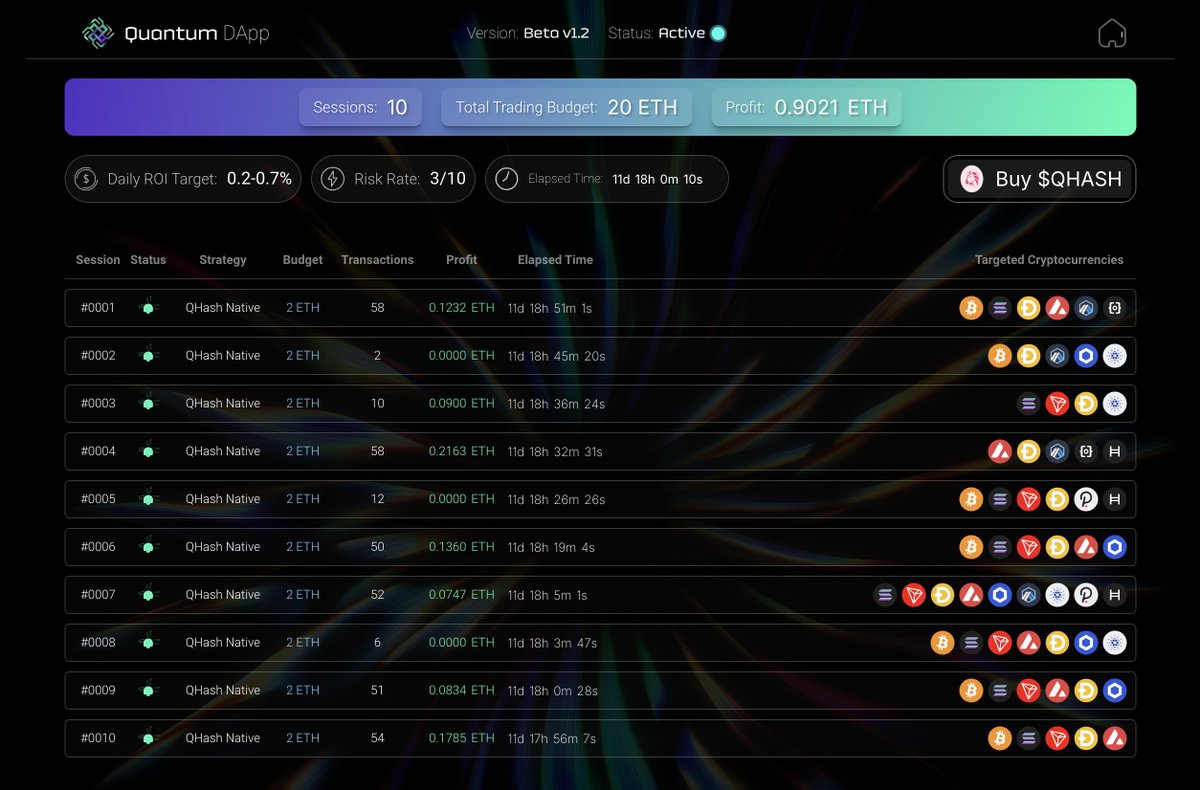Screen dimensions: 1200x790
Task: Click the Profit 0.9021 ETH card
Action: [x=806, y=107]
